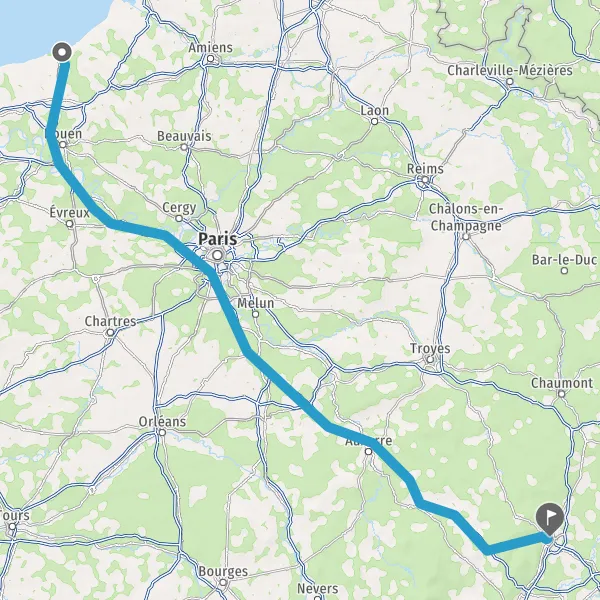Select the Troyes city dot
600x600 pixels.
(430, 359)
